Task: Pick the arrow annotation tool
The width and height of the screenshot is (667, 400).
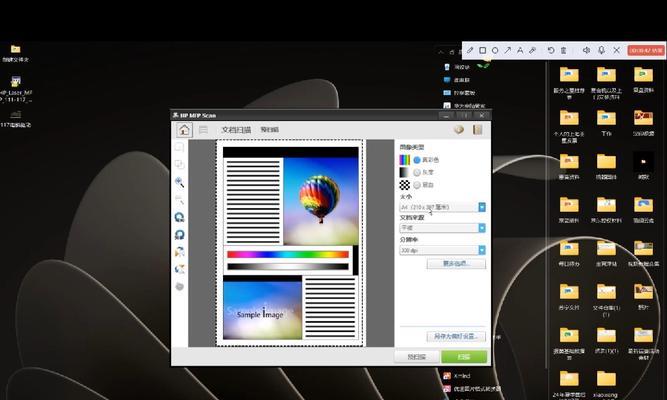Action: pos(507,50)
